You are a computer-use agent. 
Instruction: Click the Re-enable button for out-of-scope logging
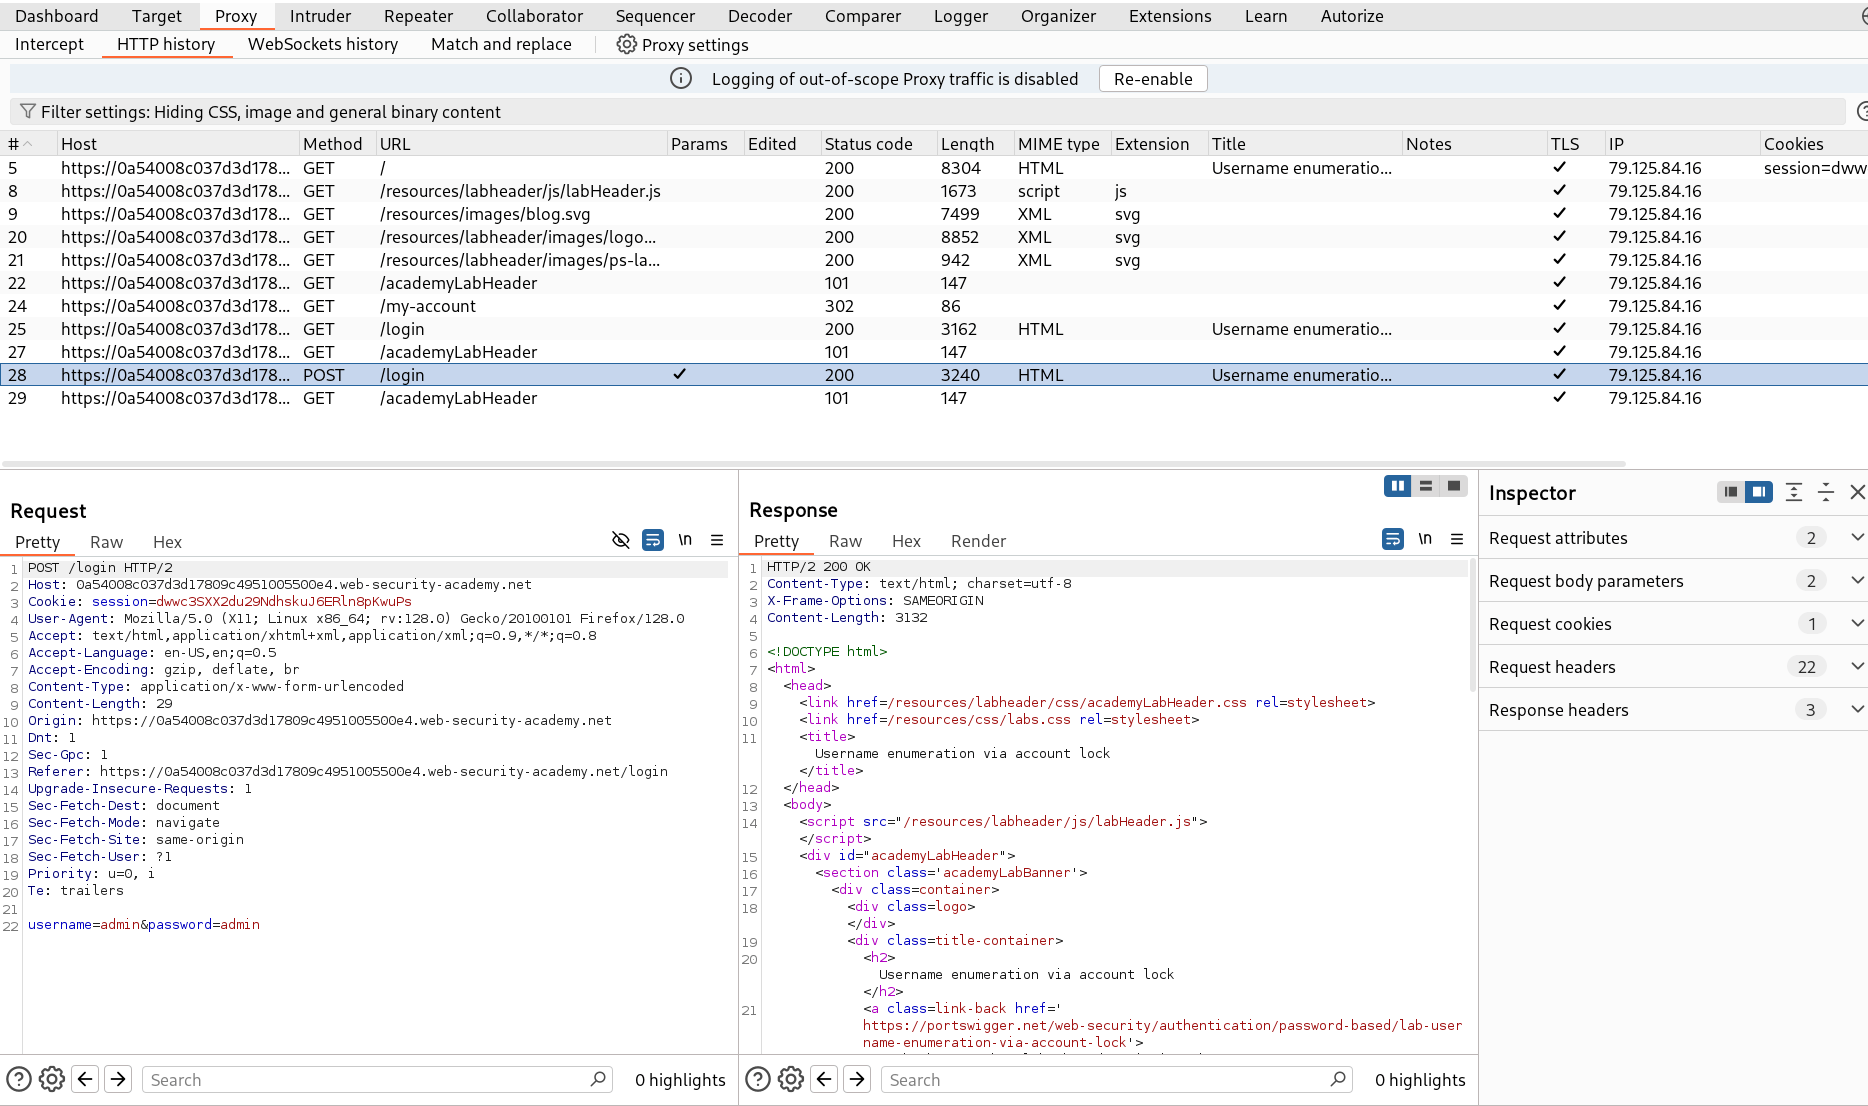pyautogui.click(x=1152, y=78)
